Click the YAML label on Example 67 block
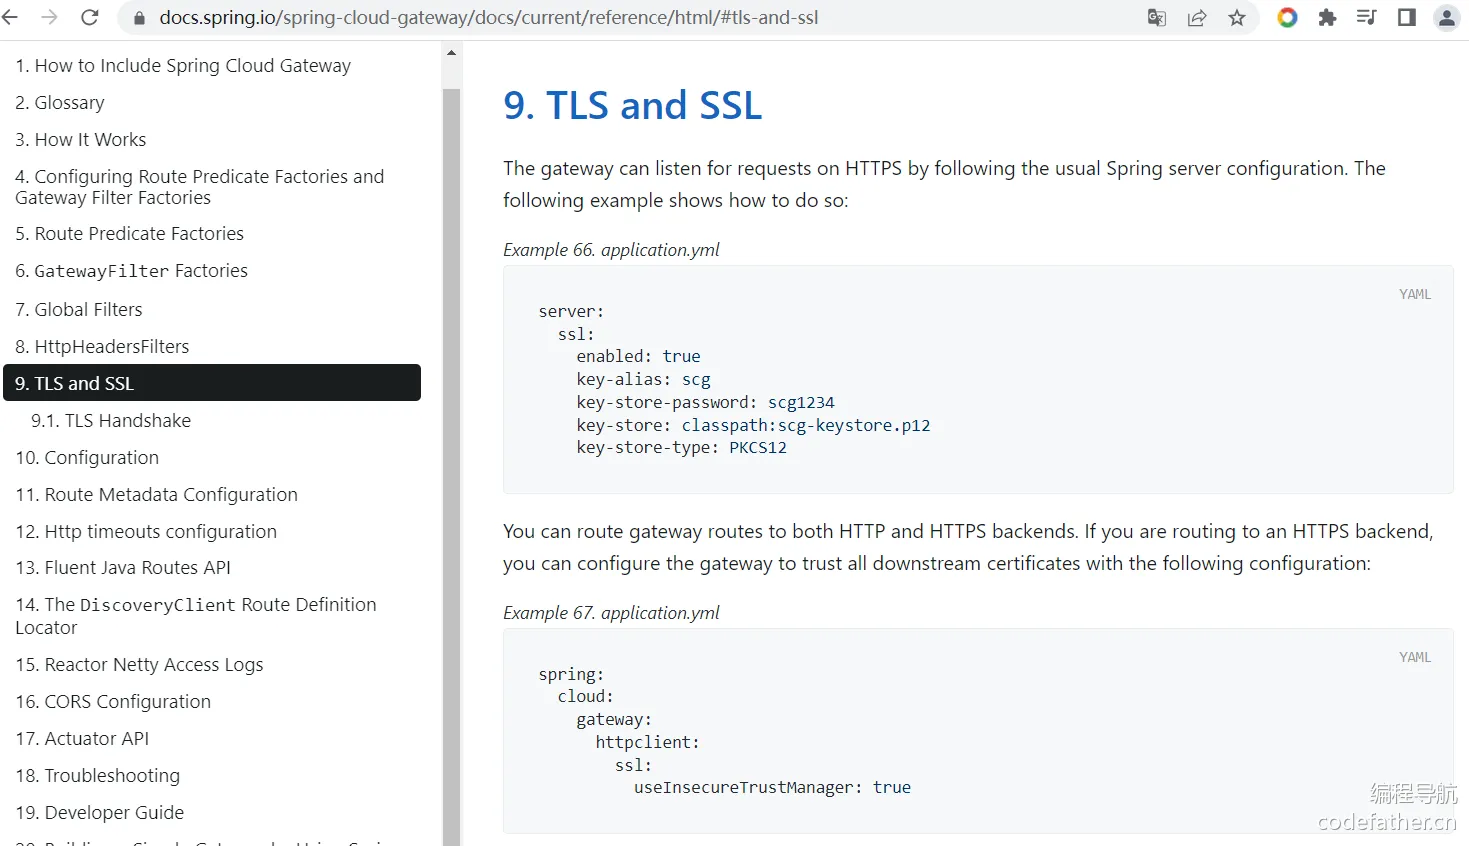Viewport: 1469px width, 846px height. (1415, 657)
